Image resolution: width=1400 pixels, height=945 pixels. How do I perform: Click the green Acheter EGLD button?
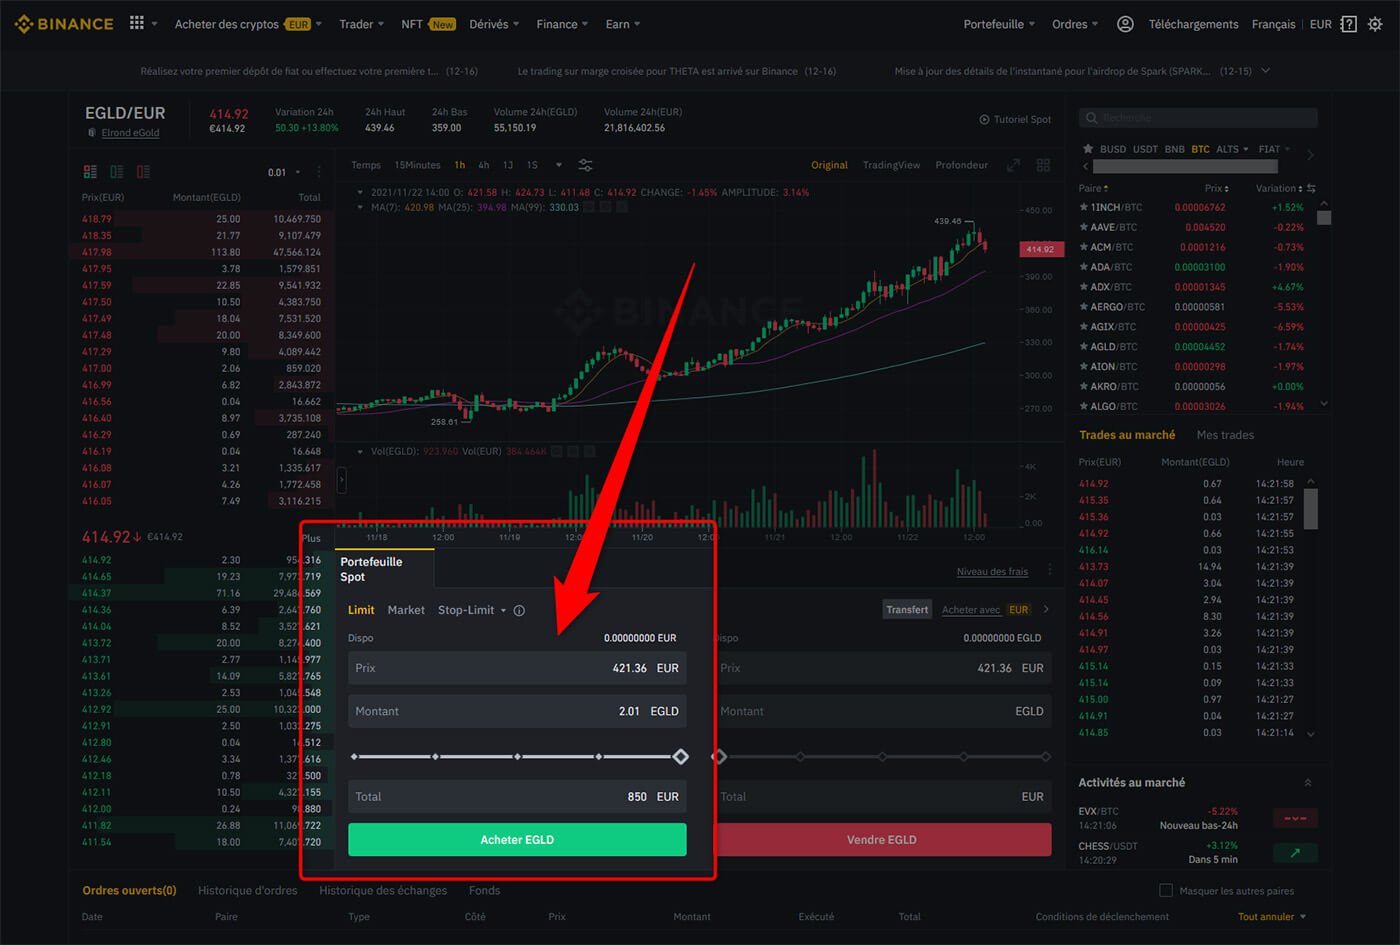(x=517, y=840)
